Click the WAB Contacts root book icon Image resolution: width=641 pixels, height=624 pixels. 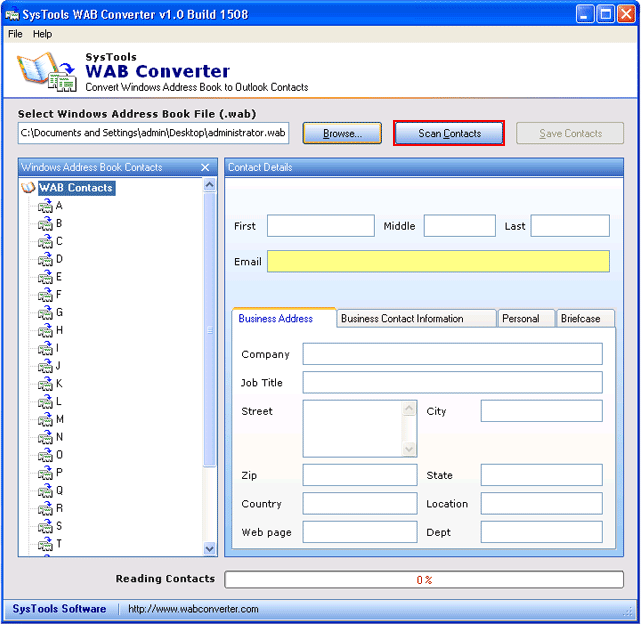28,188
